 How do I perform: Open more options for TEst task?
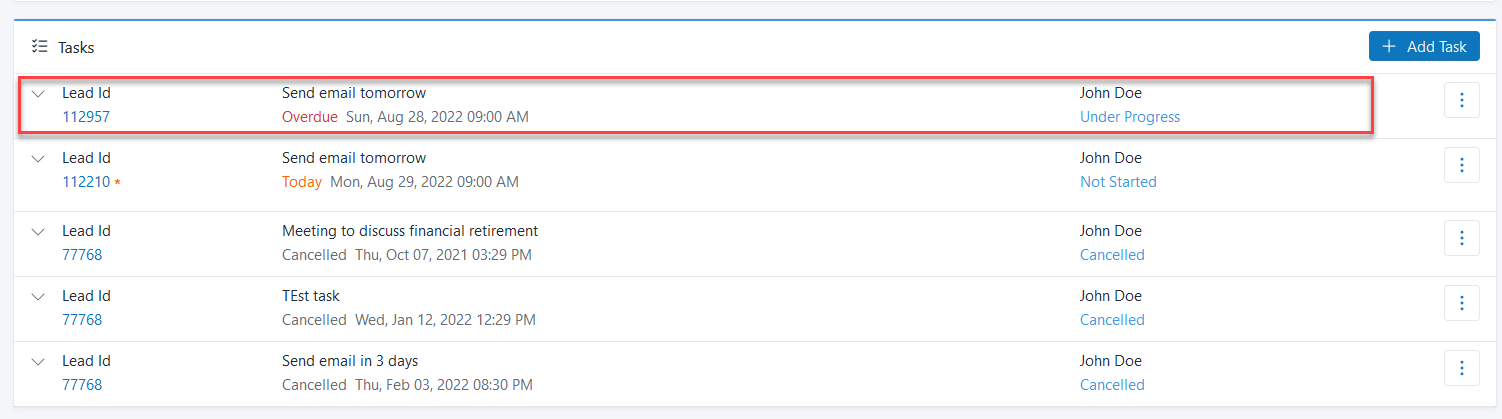pos(1461,303)
